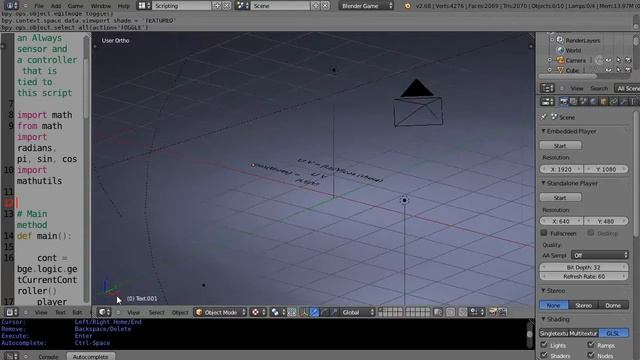Open the screen layout browse icon
The width and height of the screenshot is (640, 360).
[144, 6]
